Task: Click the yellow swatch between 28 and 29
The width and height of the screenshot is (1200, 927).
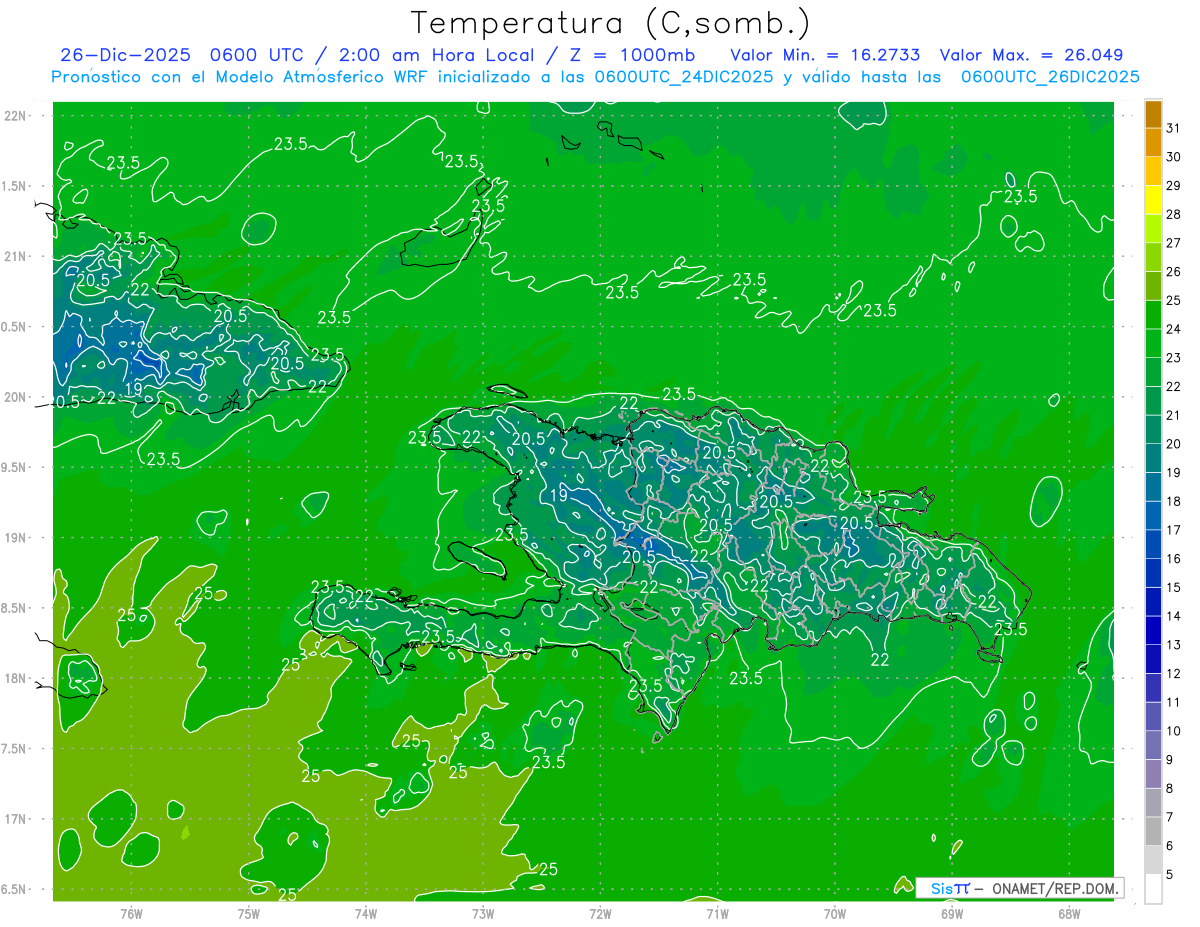Action: 1153,200
